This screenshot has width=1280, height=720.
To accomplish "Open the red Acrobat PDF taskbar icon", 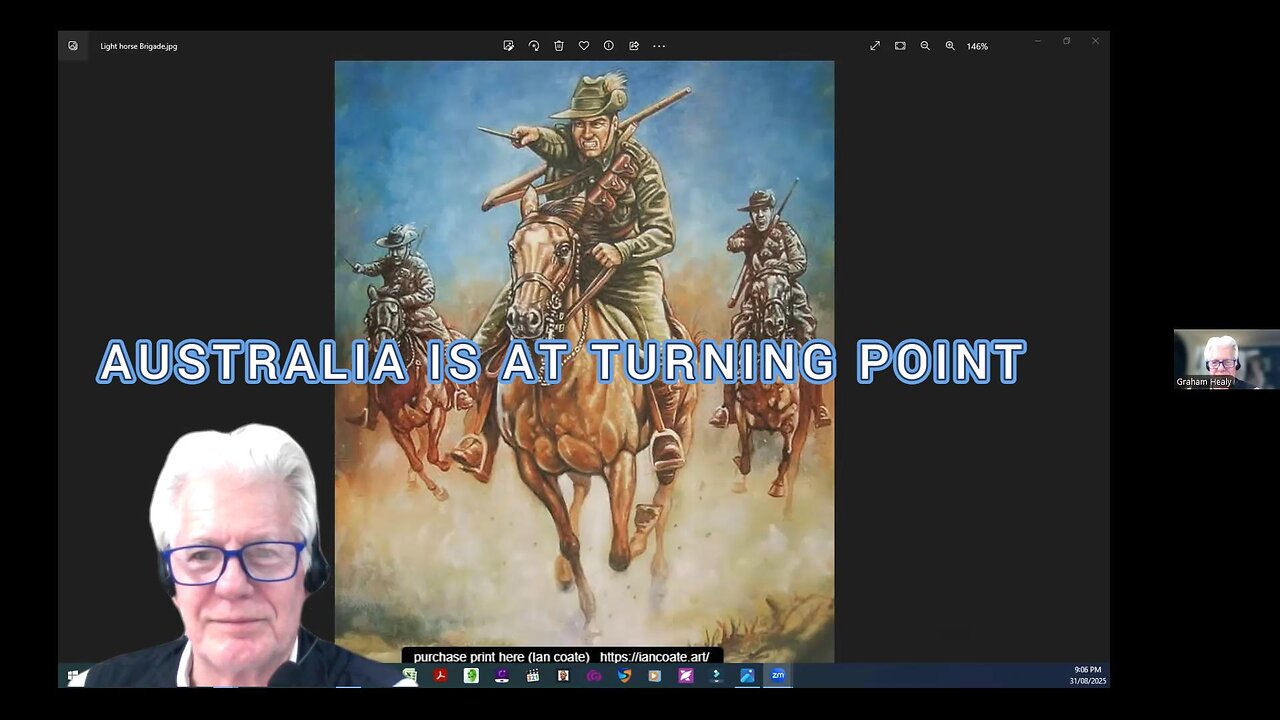I will pos(440,676).
